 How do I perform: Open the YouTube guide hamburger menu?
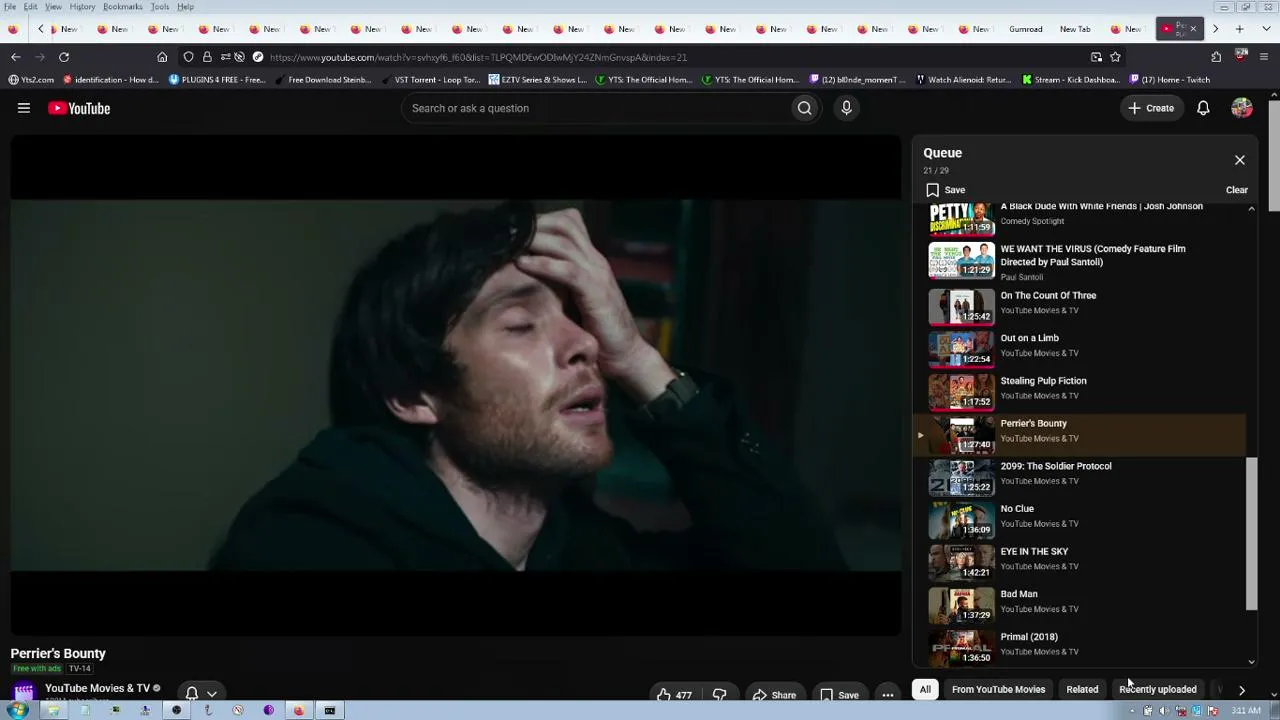click(24, 108)
